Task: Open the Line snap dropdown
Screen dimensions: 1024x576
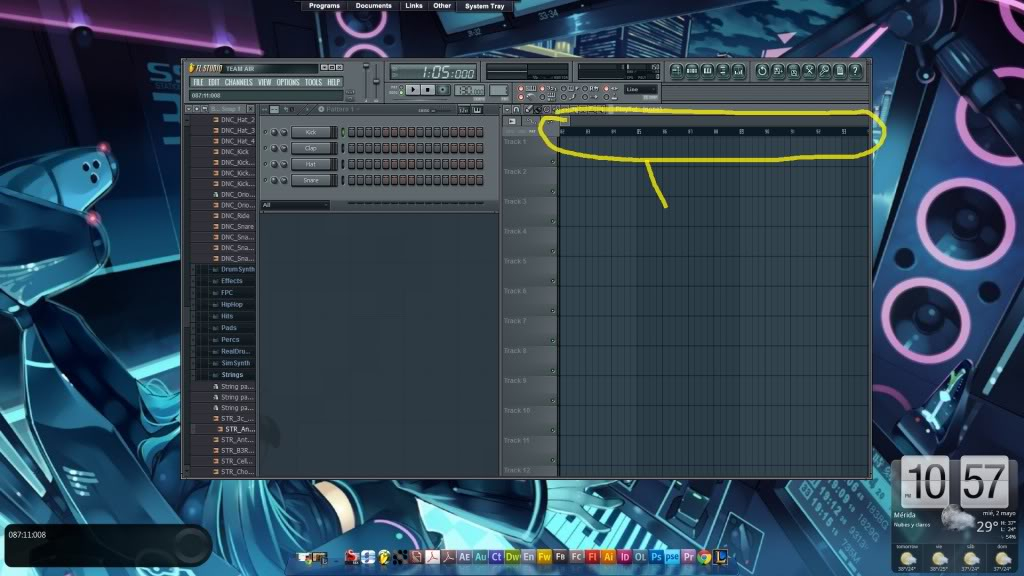Action: tap(641, 89)
